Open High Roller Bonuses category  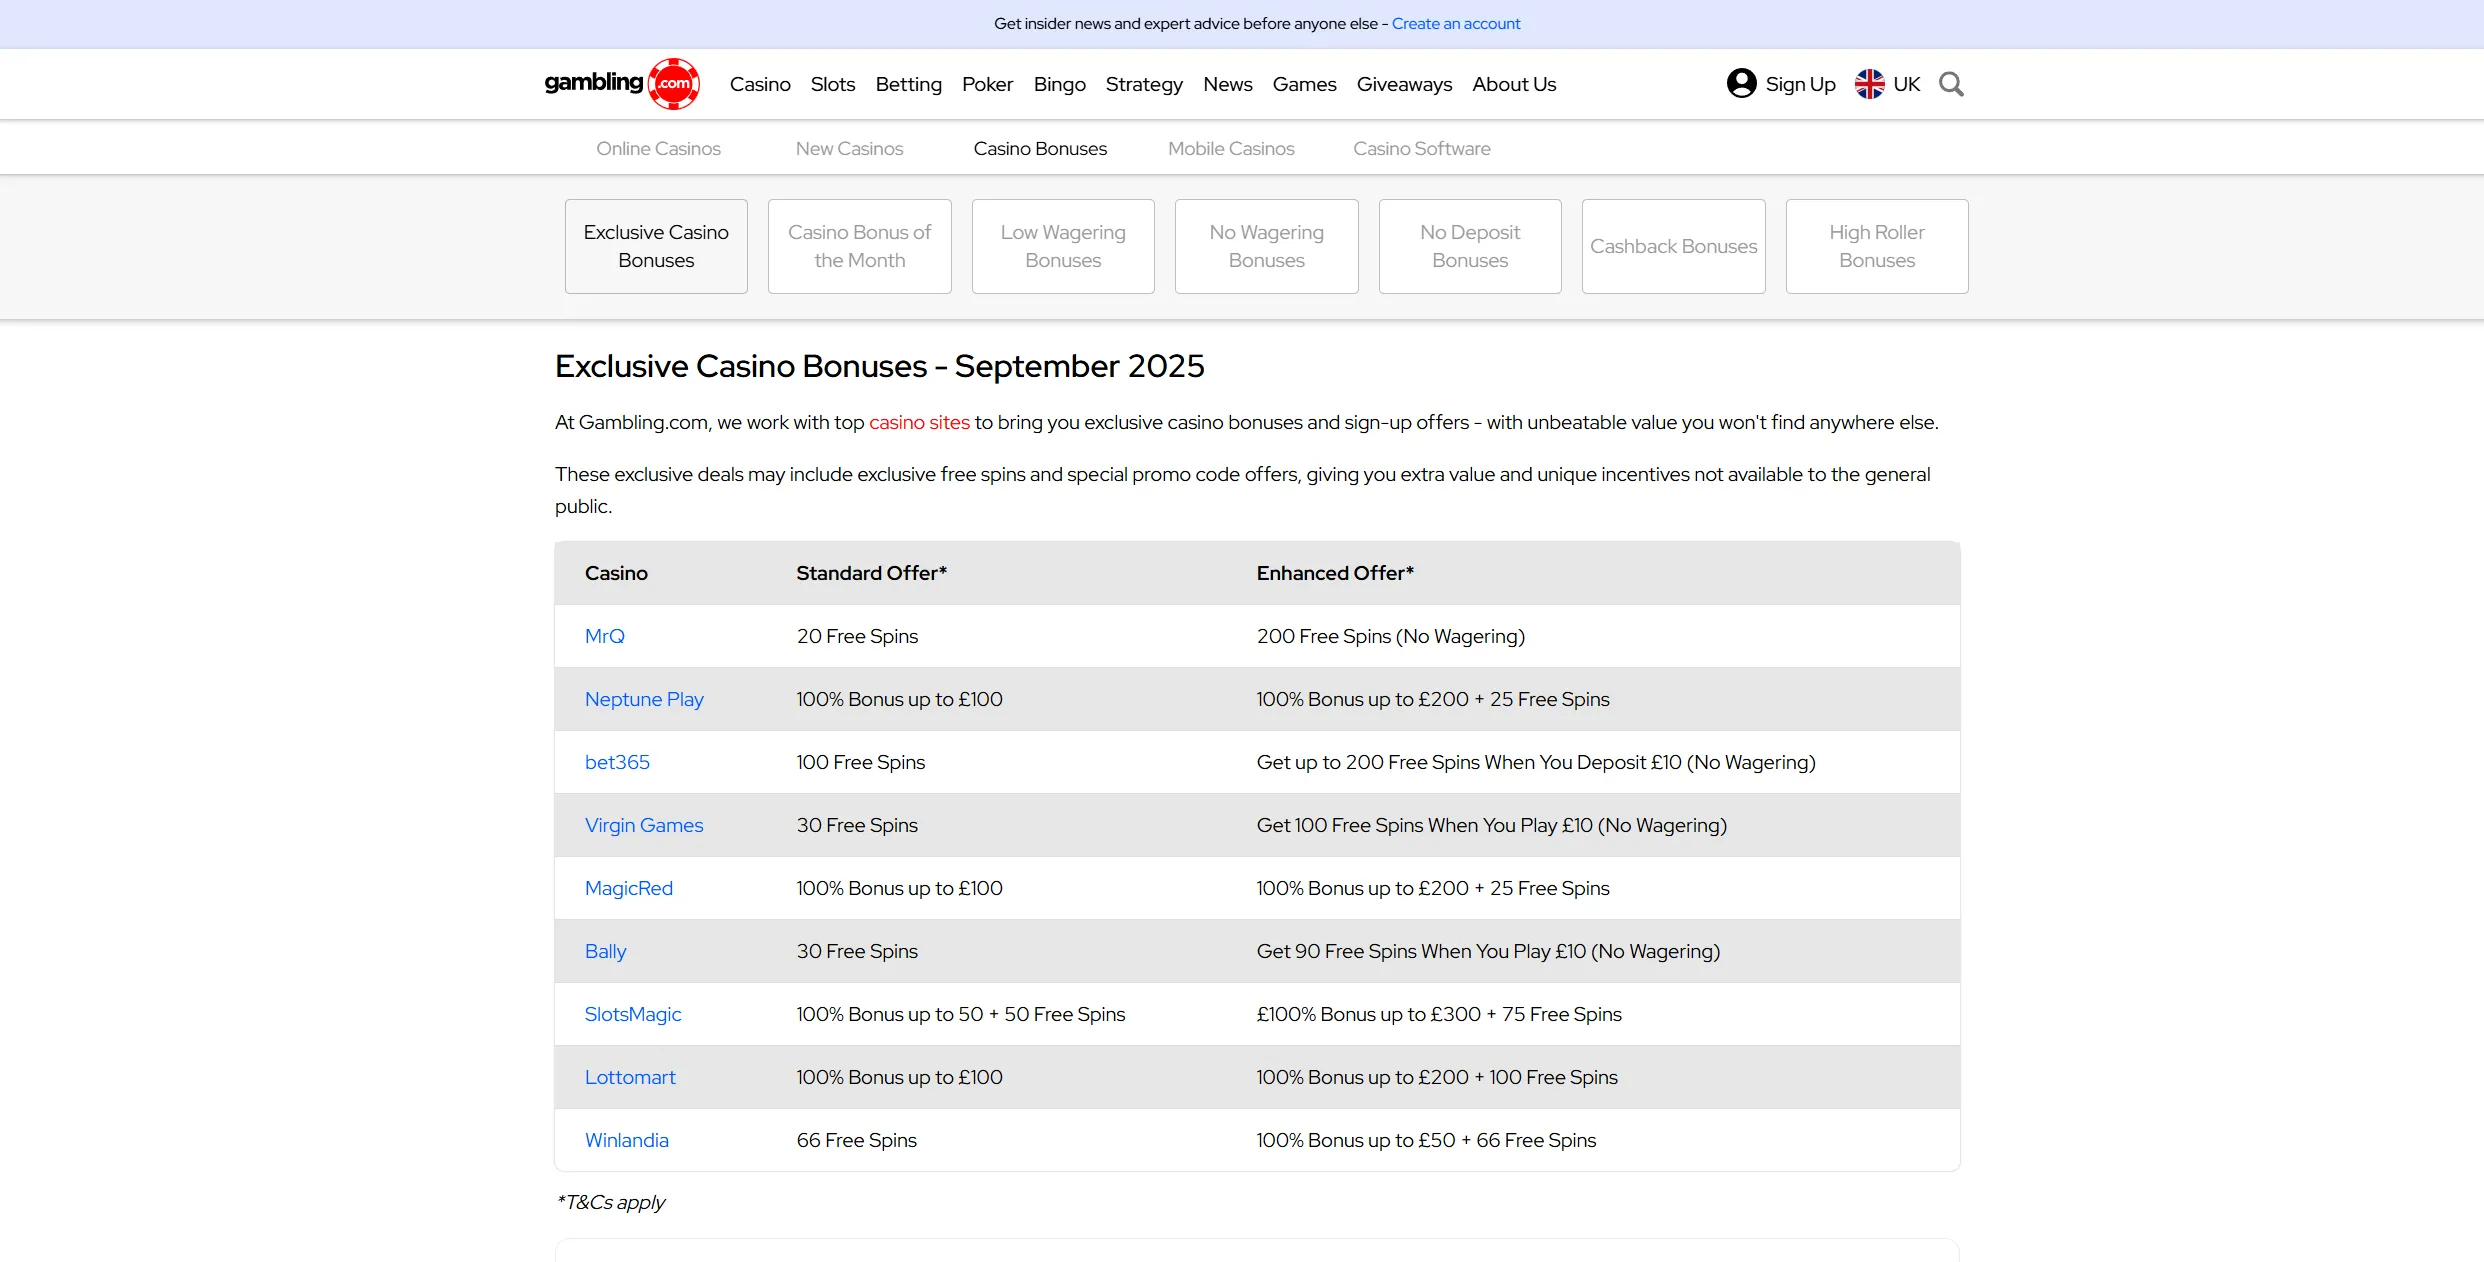(1877, 246)
